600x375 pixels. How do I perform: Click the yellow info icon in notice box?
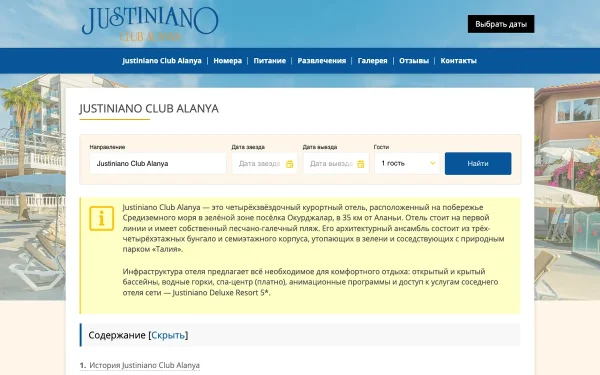101,218
